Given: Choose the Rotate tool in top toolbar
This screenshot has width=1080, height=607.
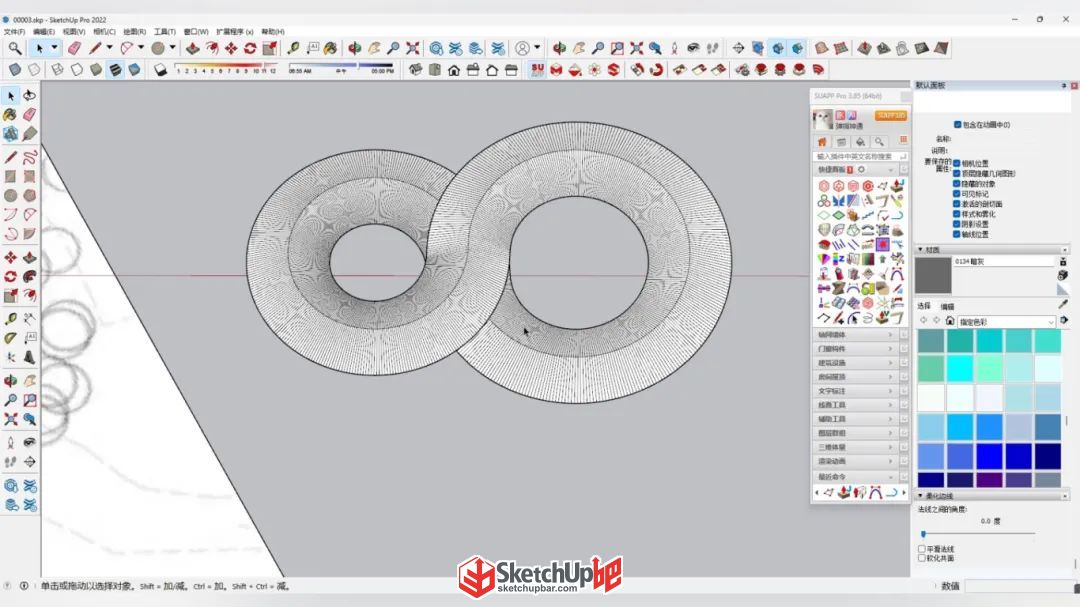Looking at the screenshot, I should point(250,48).
